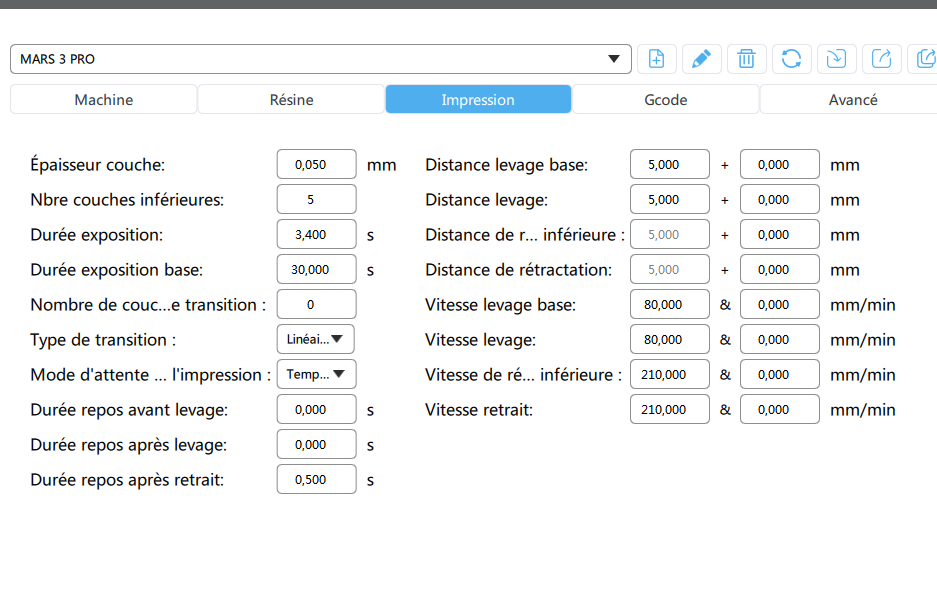Click the import profile icon
Screen dimensions: 937x597
(836, 59)
